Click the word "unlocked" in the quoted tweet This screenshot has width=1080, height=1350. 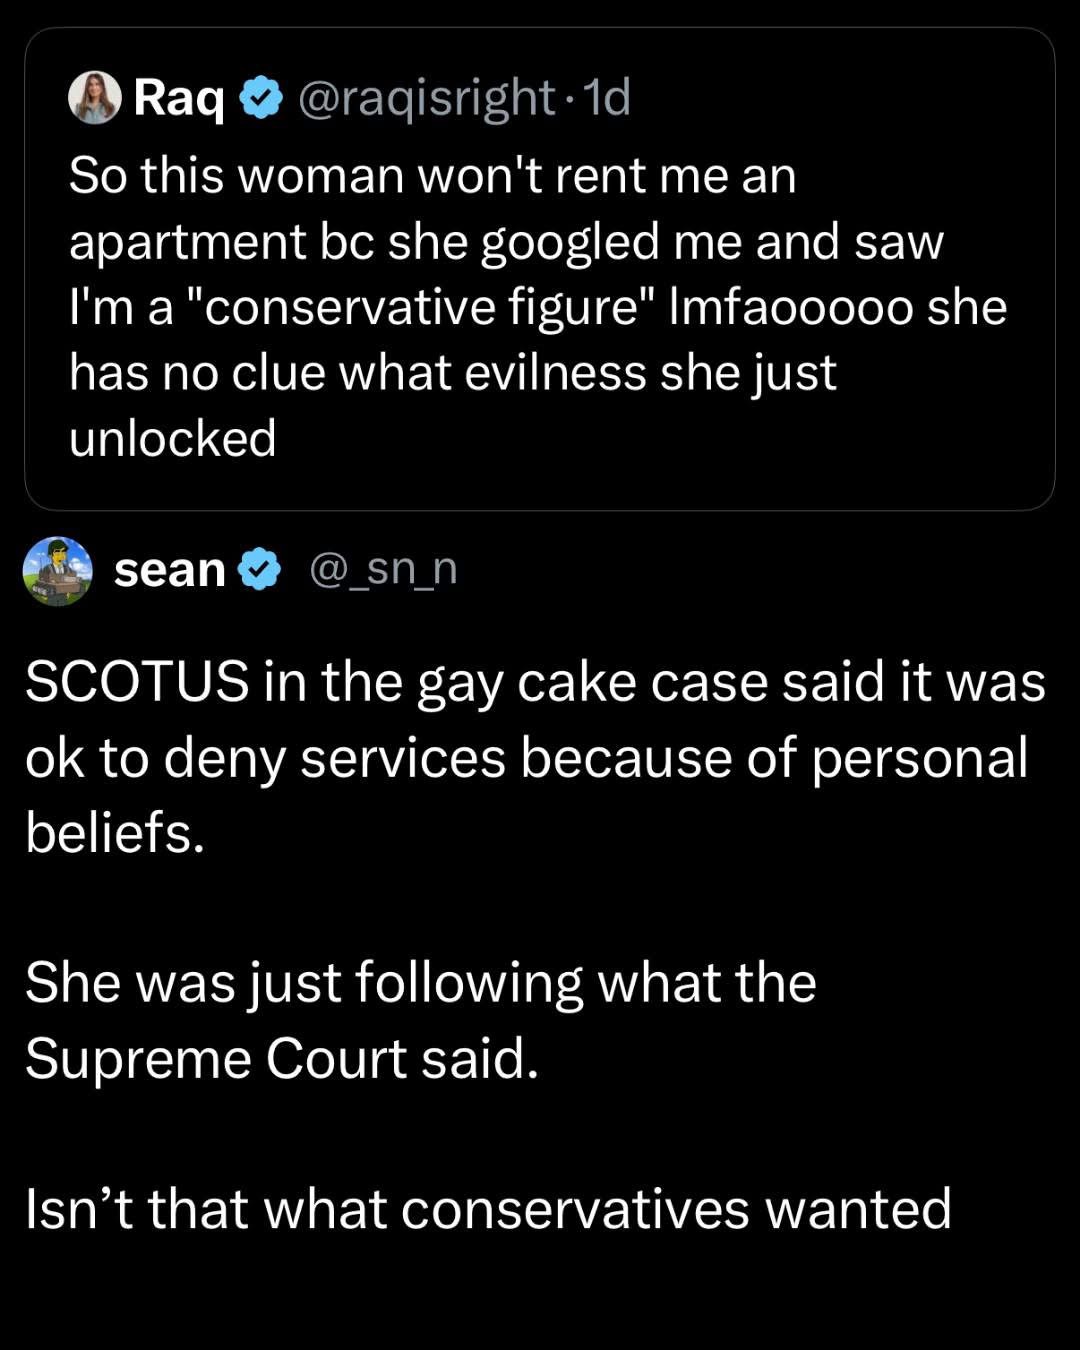tap(172, 439)
